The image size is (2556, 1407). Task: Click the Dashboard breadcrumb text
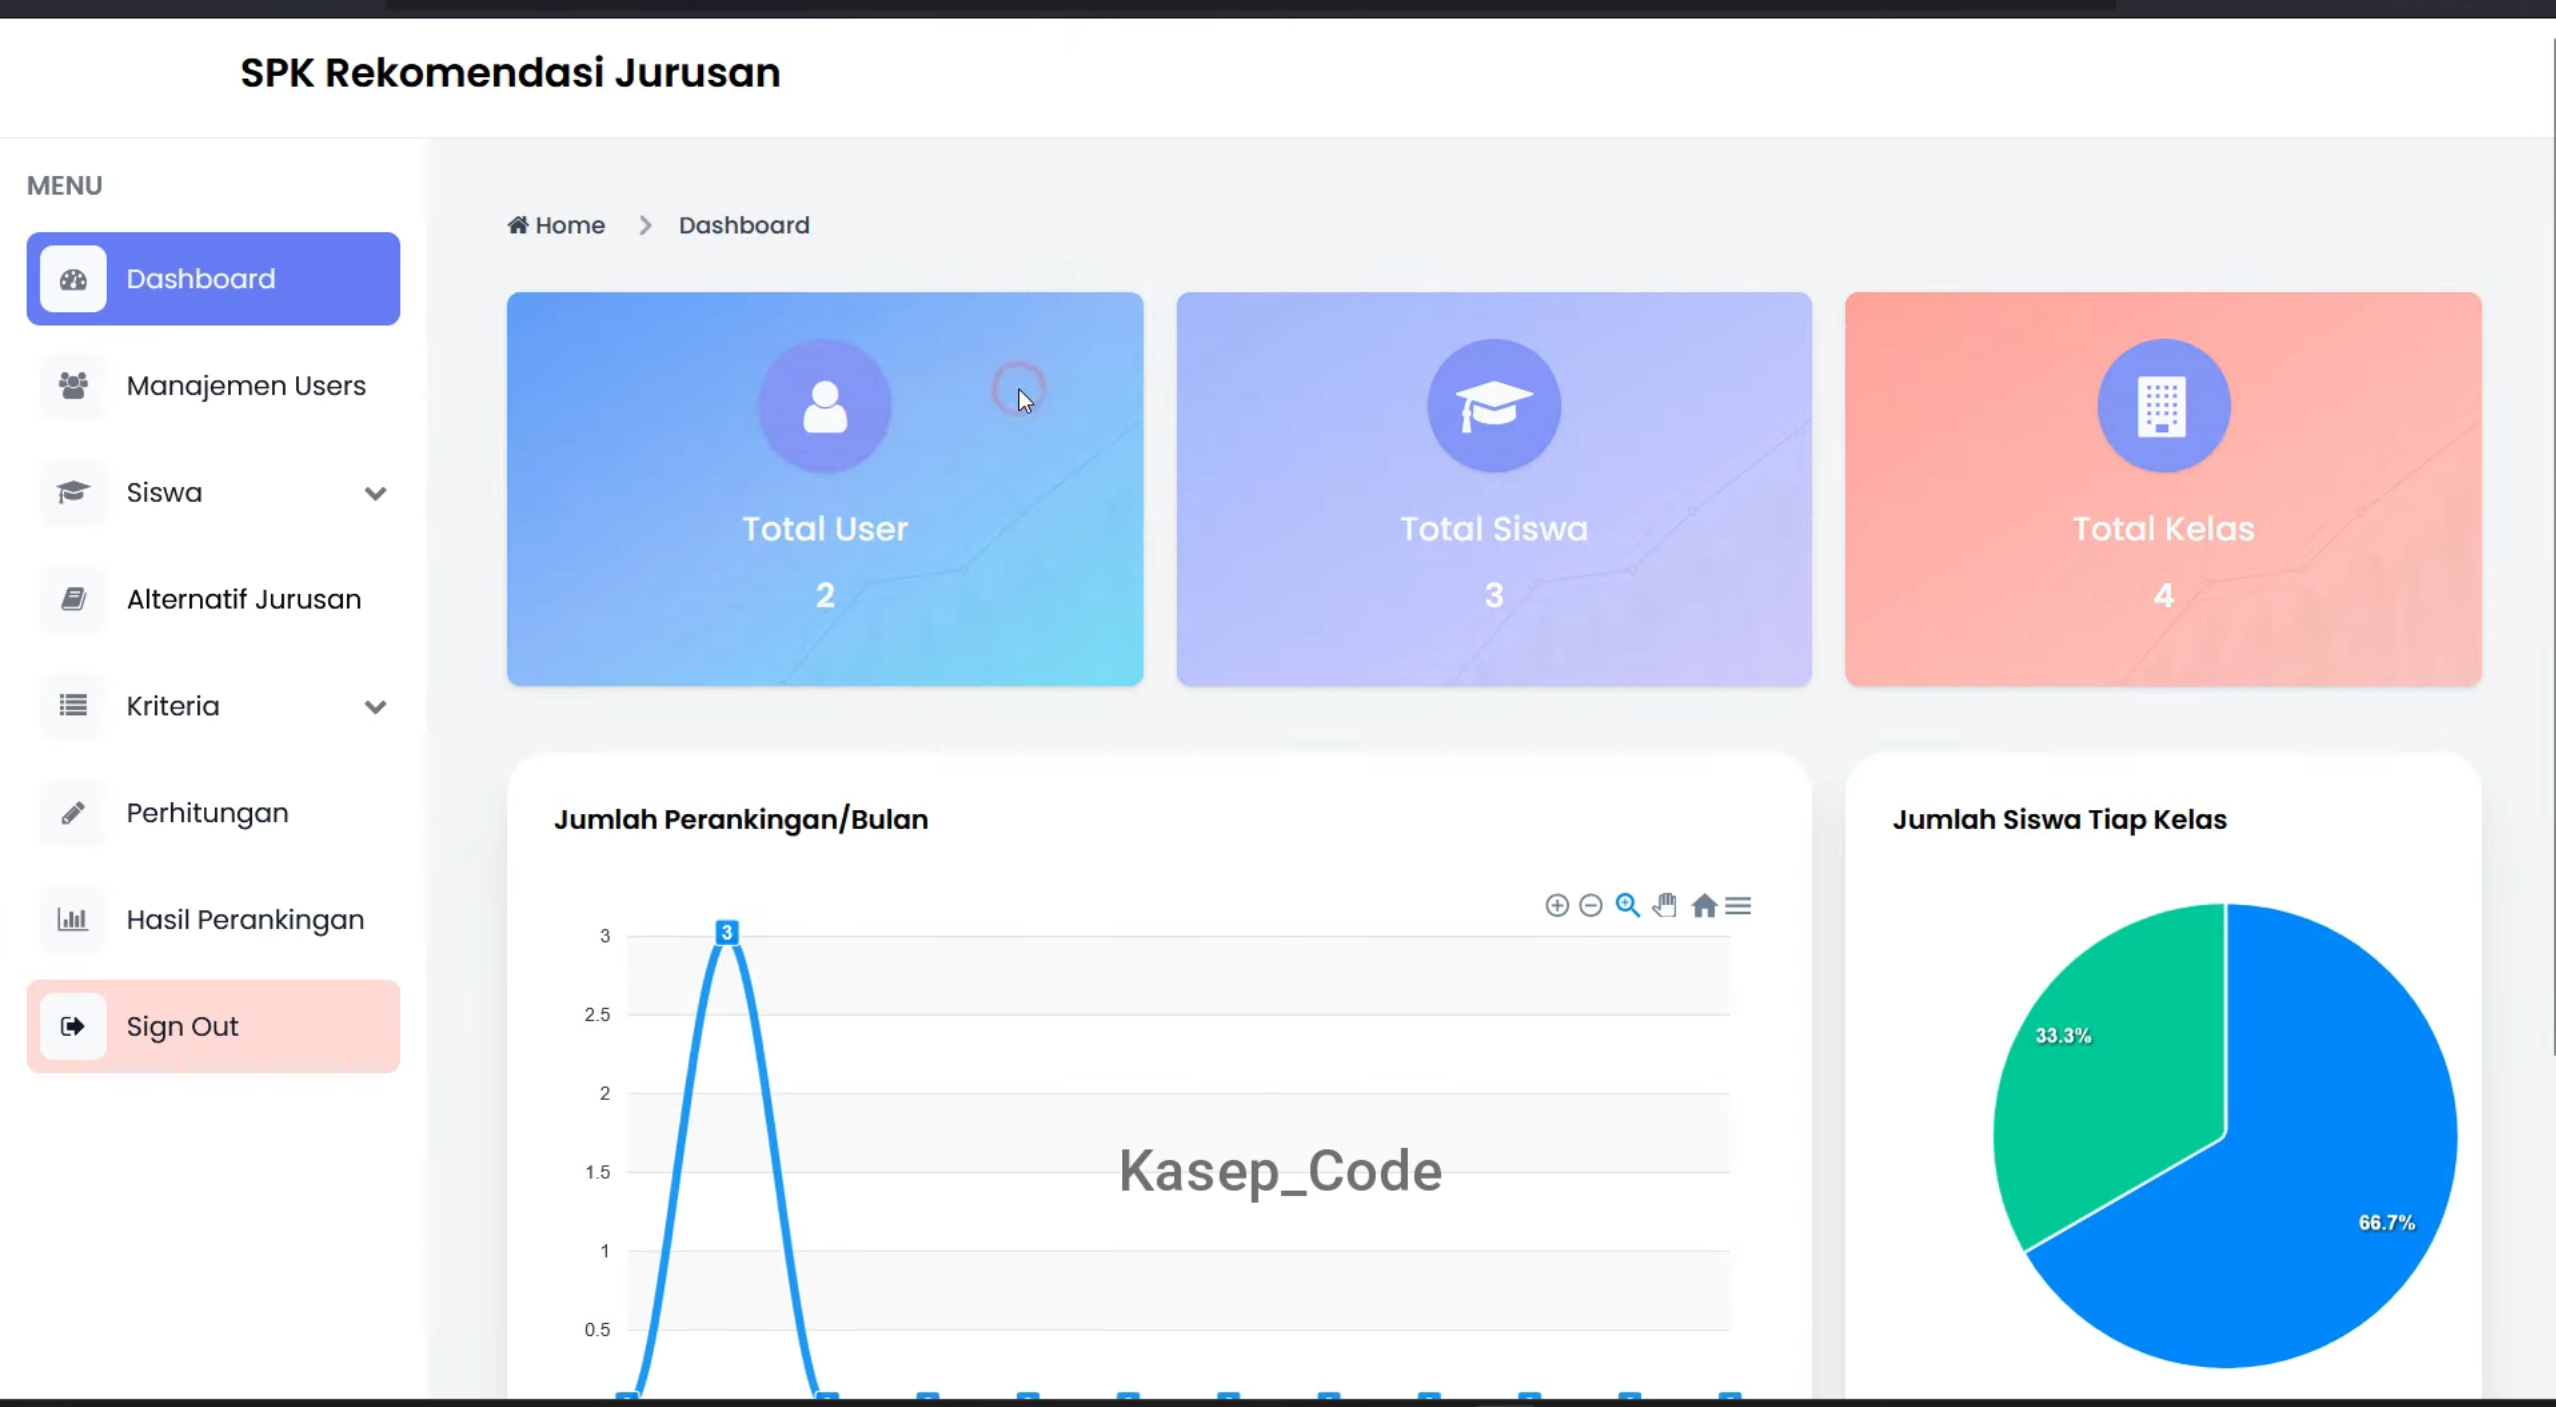[x=744, y=225]
